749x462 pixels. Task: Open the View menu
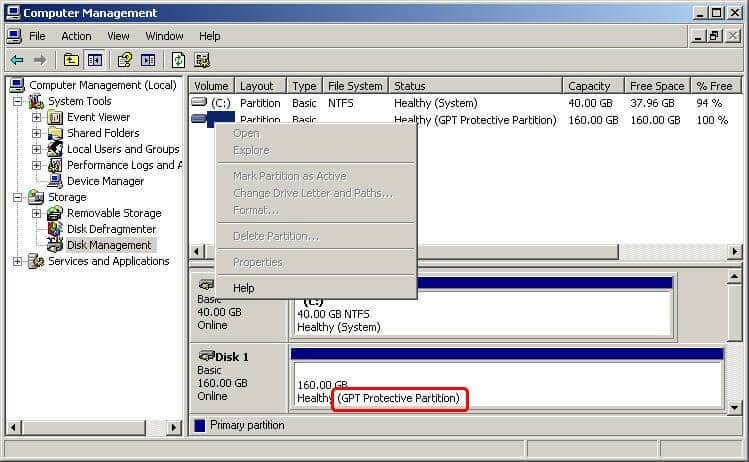pyautogui.click(x=118, y=36)
